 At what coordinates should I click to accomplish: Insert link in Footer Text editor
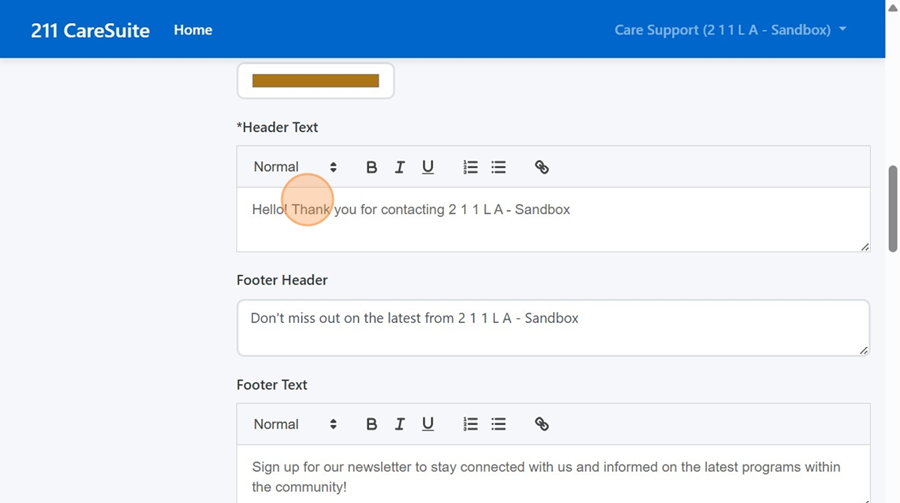click(x=541, y=424)
